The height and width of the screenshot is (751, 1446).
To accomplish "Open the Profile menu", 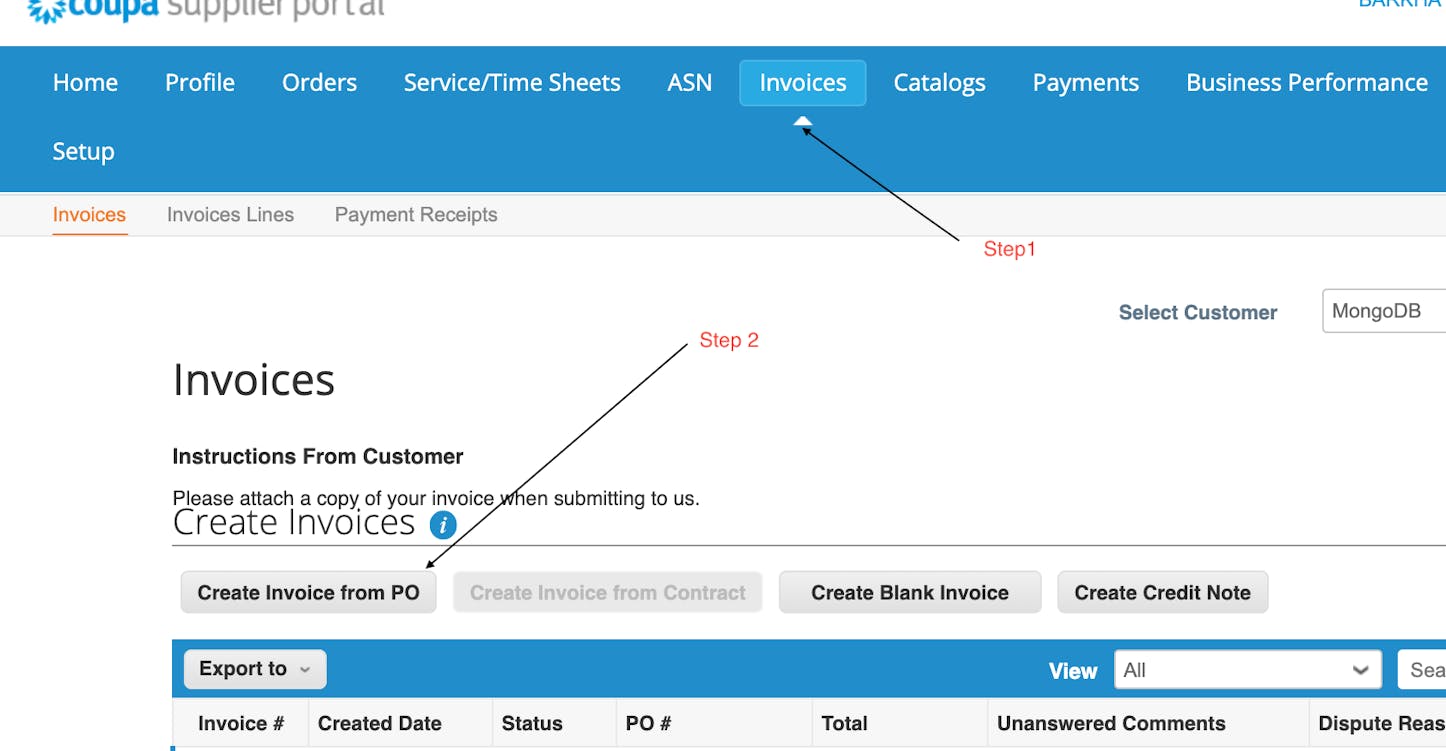I will click(199, 82).
